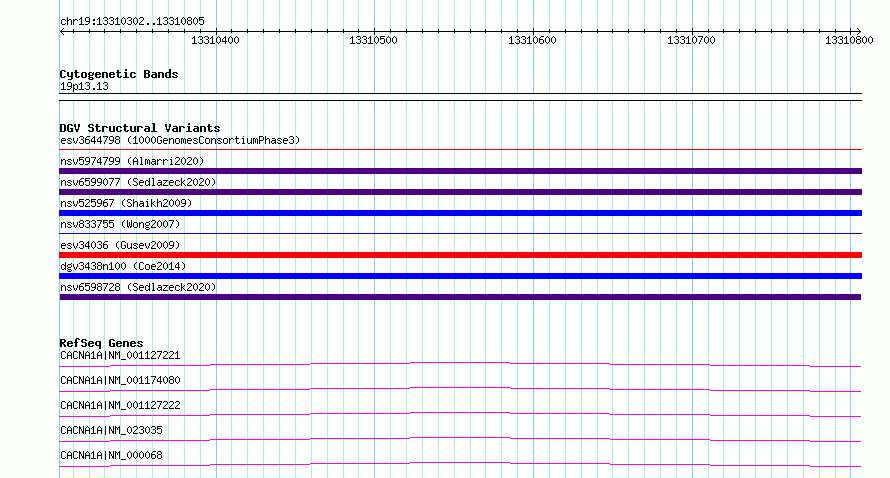Screen dimensions: 890x478
Task: Click the ruler tick labeled 13310500
Action: pyautogui.click(x=373, y=40)
